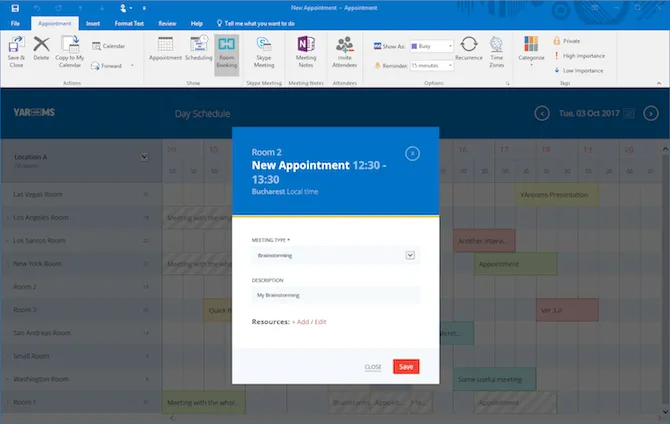Click the New York Room row
The image size is (670, 424).
point(81,264)
